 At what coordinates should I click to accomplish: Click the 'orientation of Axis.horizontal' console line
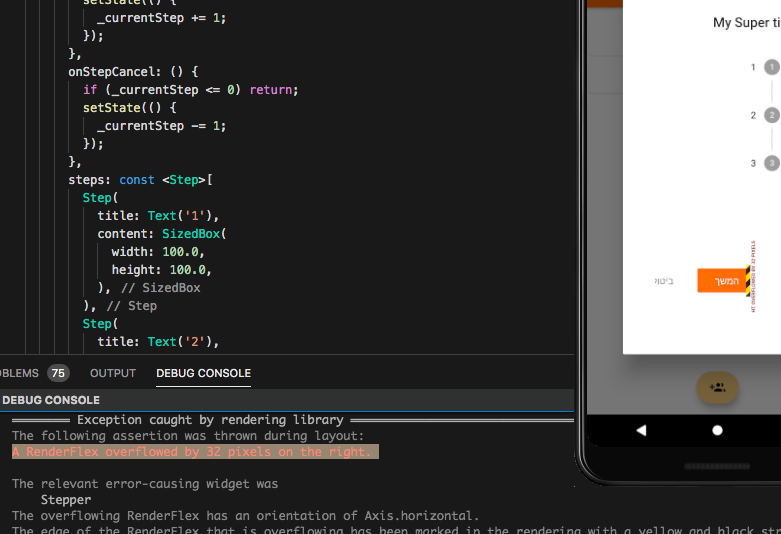[x=245, y=516]
